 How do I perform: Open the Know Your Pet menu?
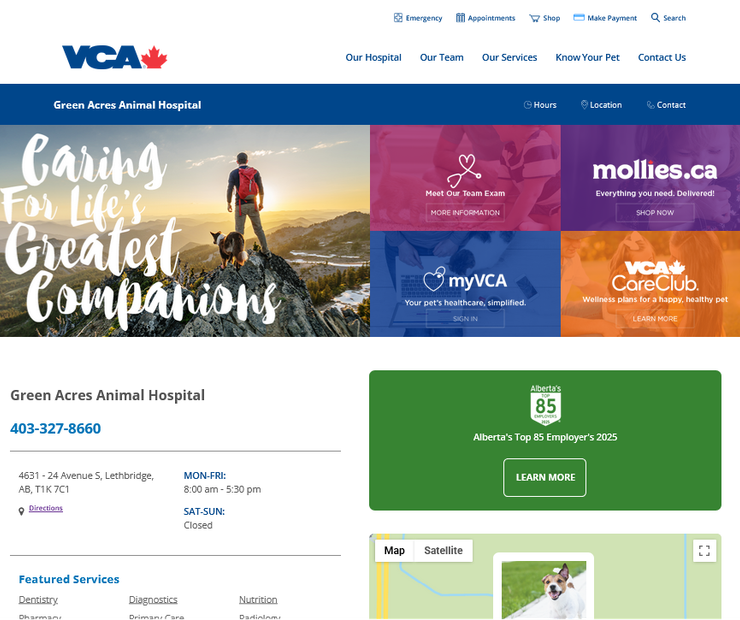point(587,58)
